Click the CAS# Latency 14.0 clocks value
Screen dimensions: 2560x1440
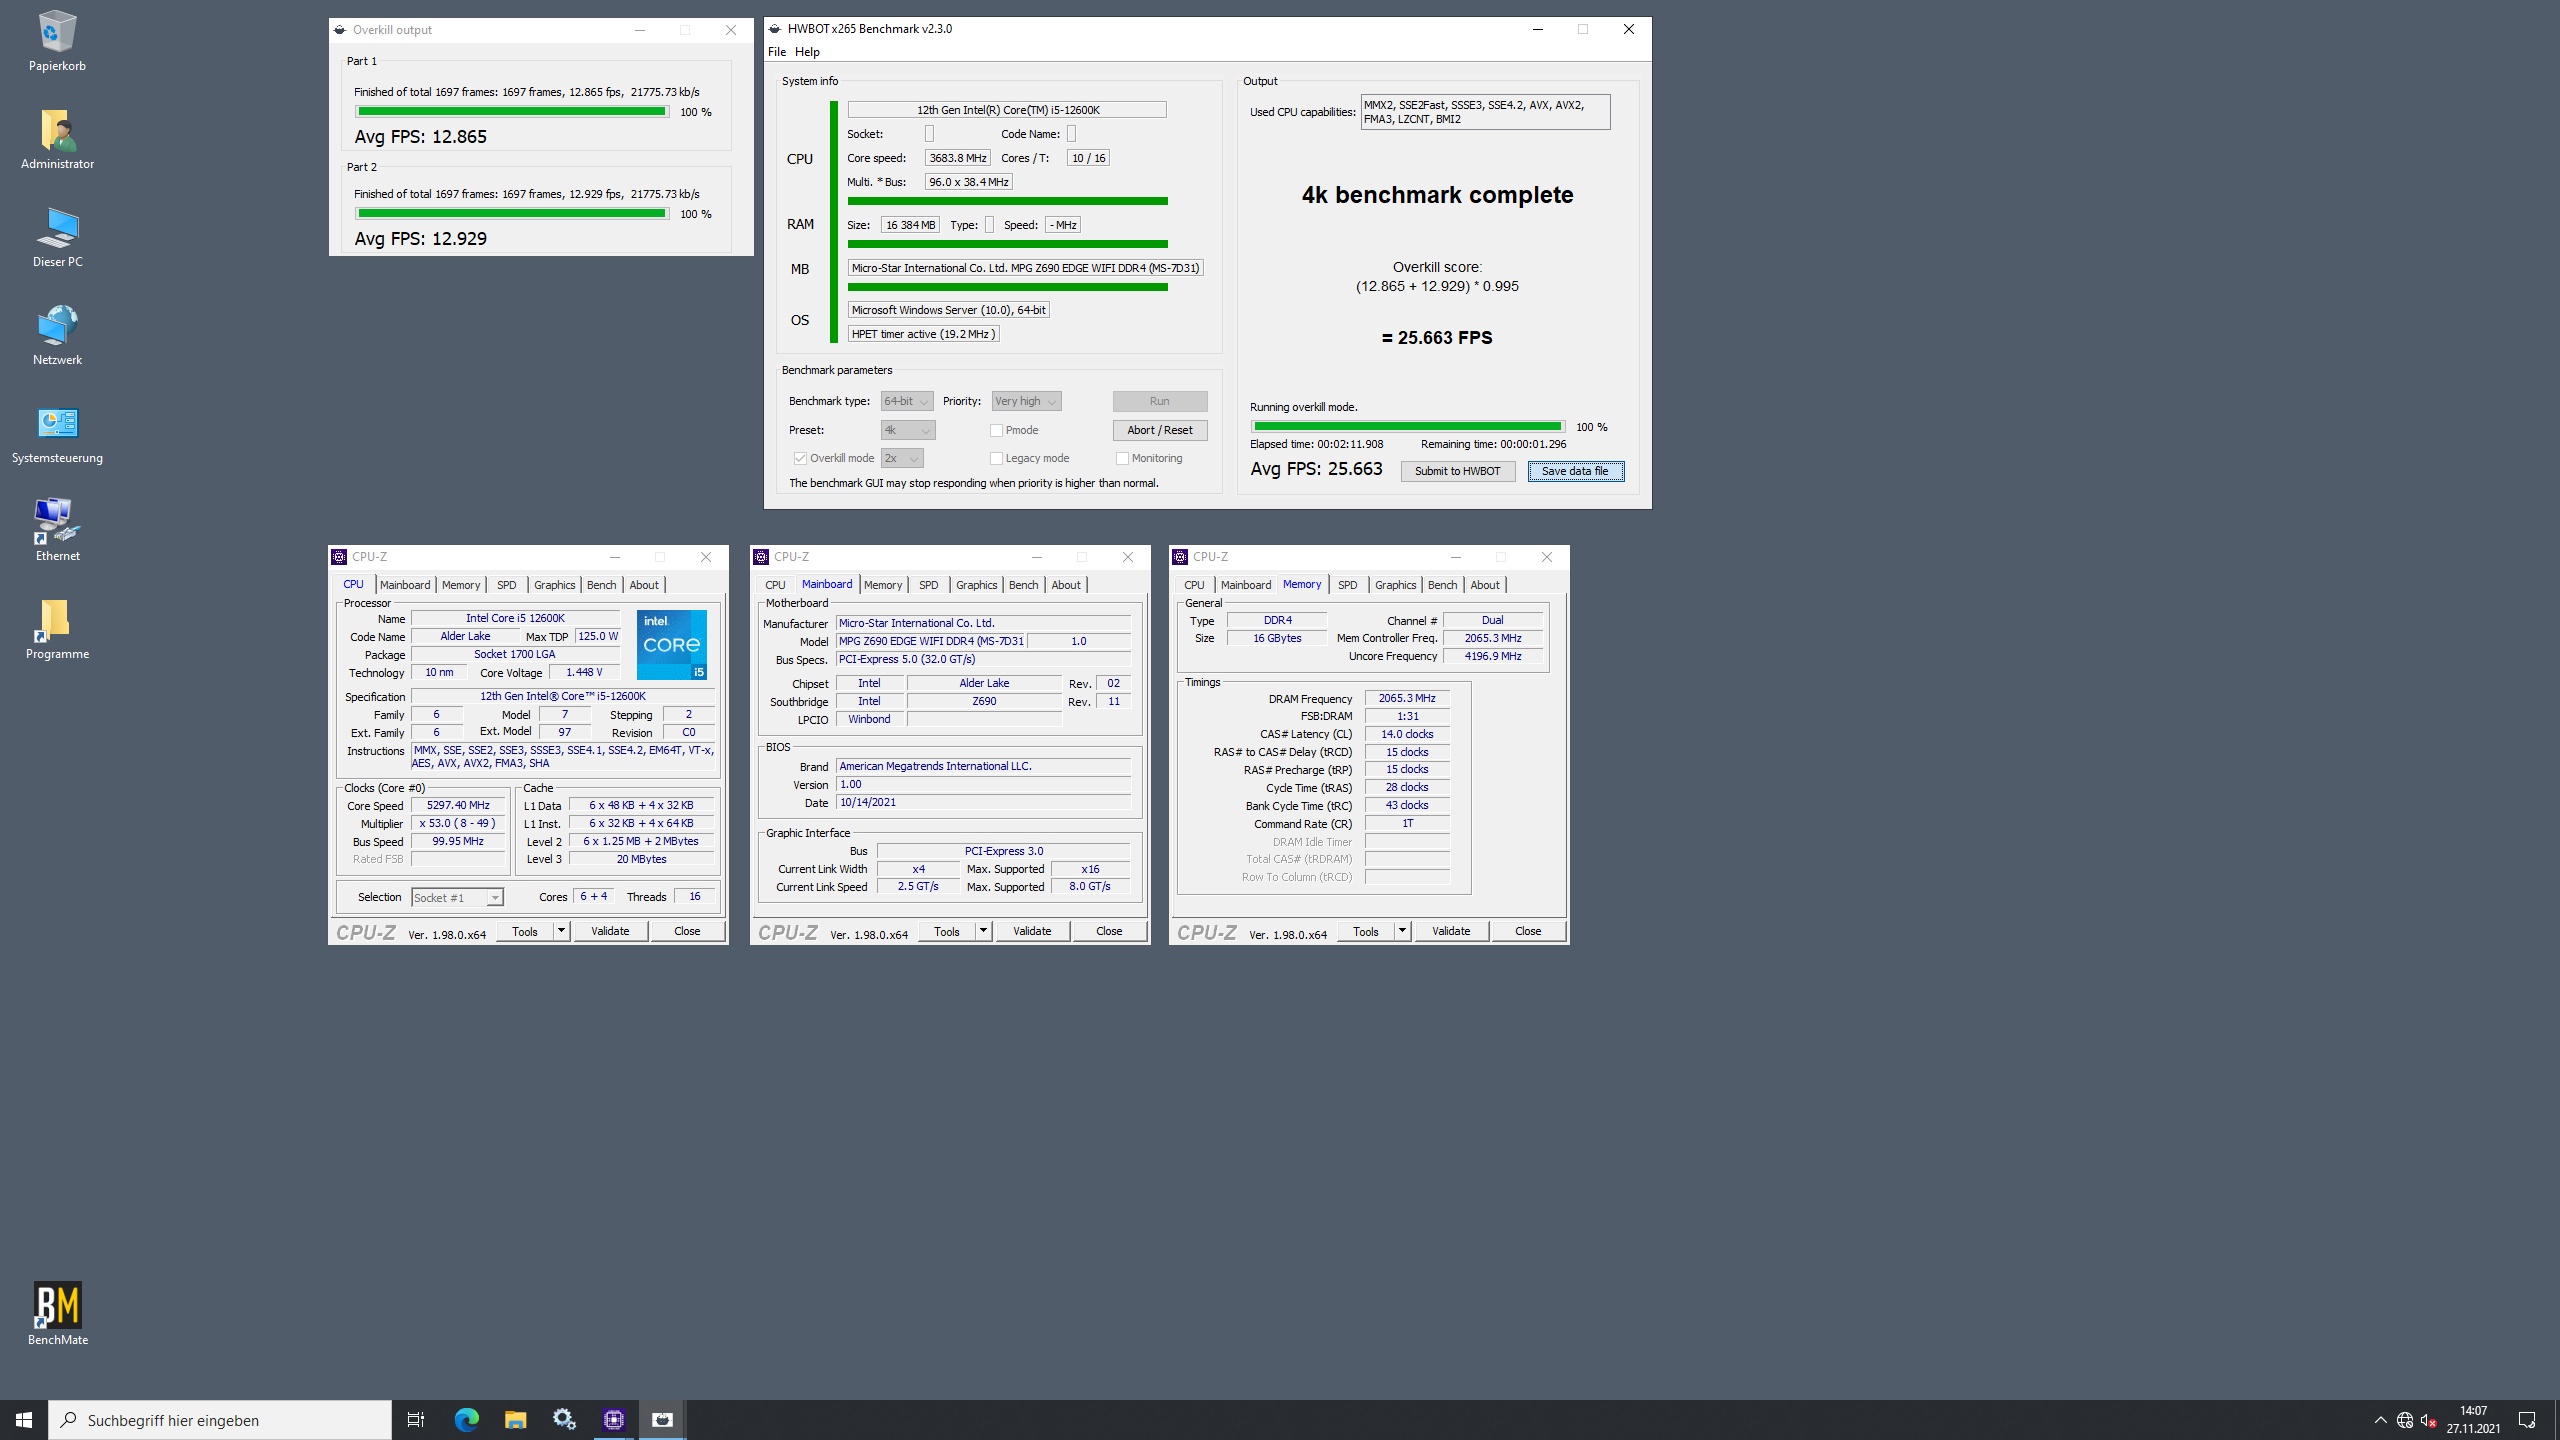[x=1407, y=734]
